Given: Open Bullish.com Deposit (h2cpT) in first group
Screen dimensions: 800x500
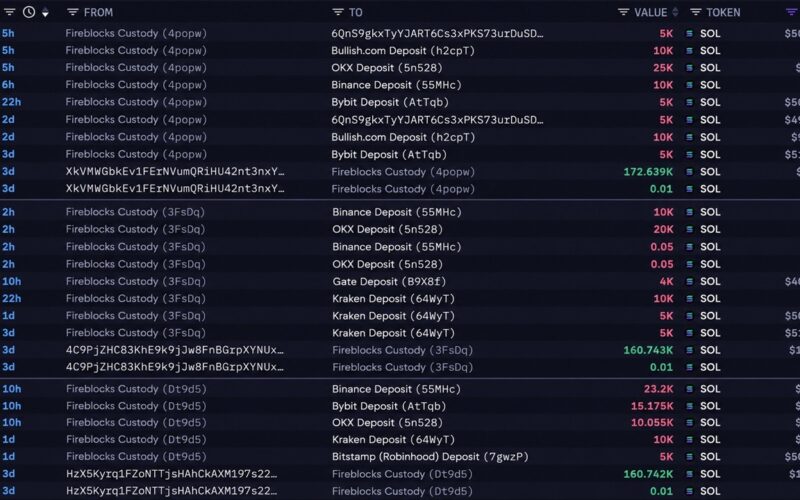Looking at the screenshot, I should pos(403,51).
